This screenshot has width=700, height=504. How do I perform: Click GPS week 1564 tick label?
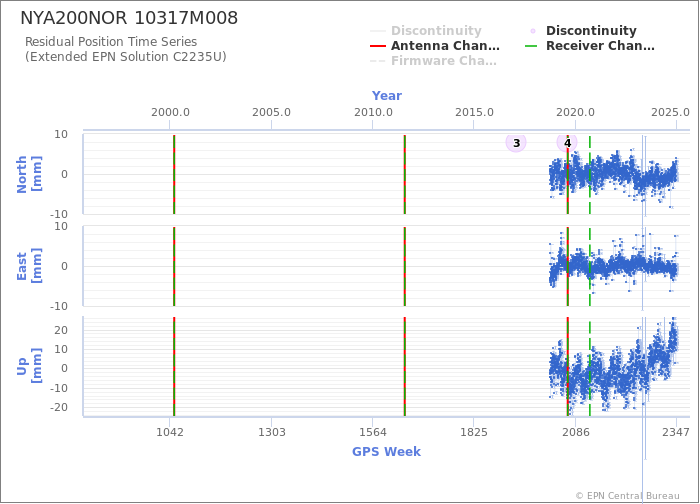tap(372, 432)
